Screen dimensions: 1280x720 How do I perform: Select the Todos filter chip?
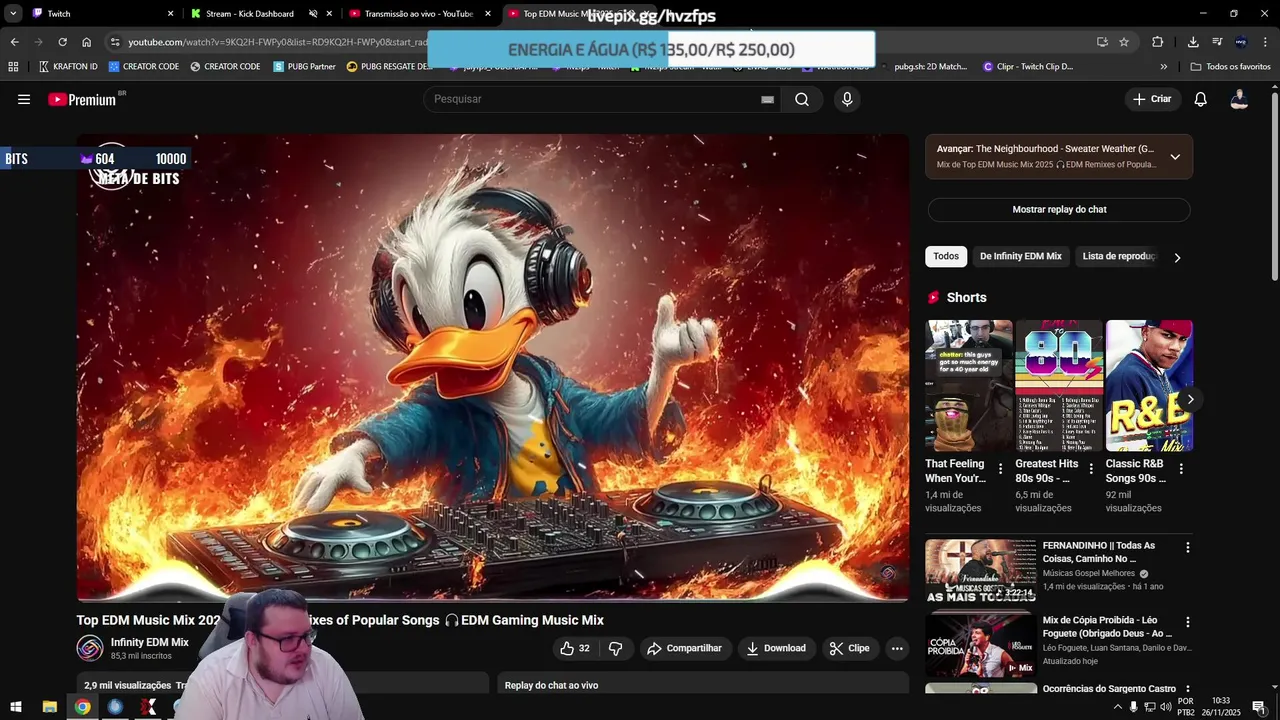tap(946, 257)
